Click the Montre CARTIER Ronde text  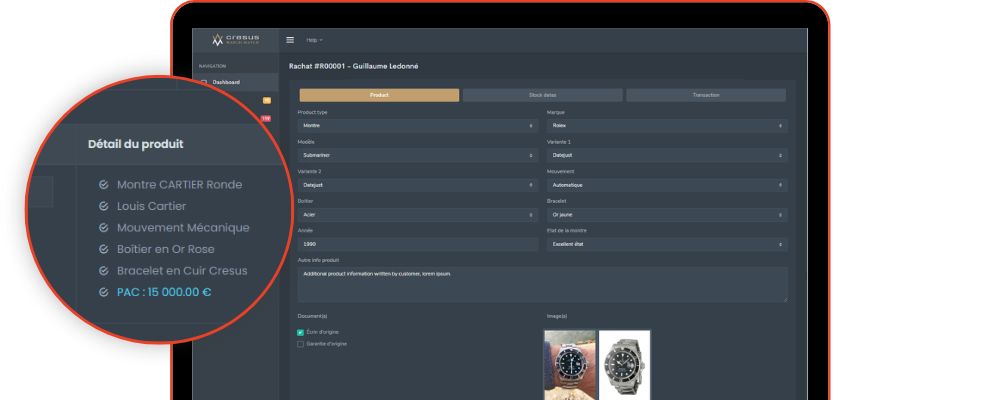coord(179,184)
